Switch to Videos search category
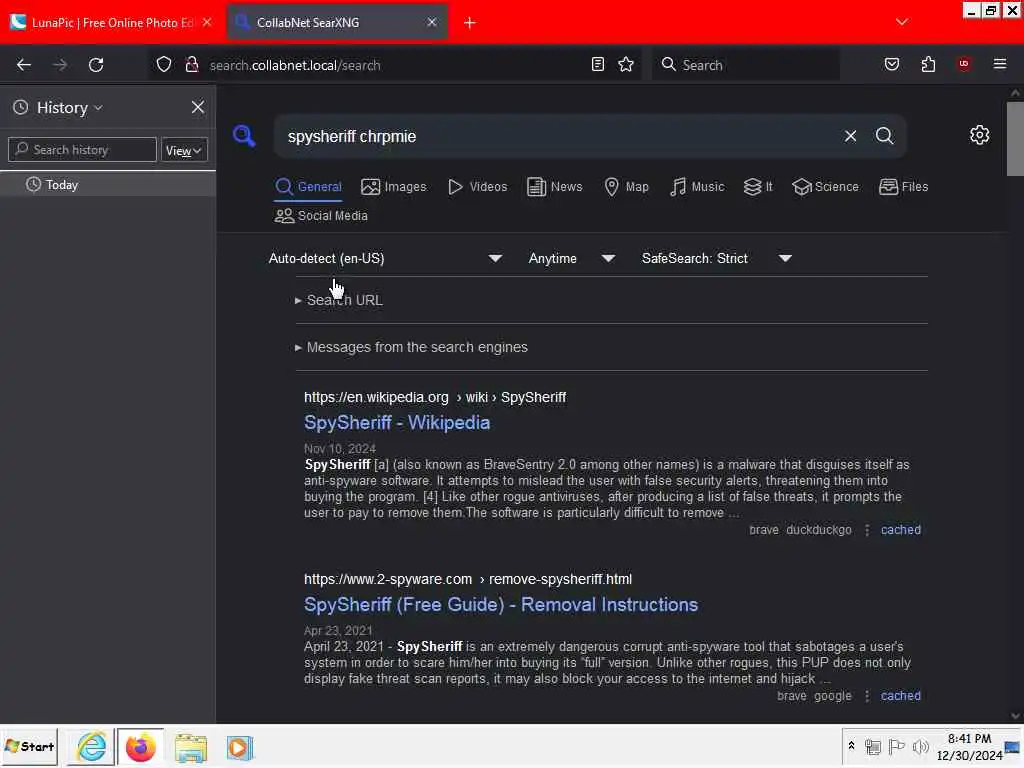Screen dimensions: 1024x768 [x=477, y=187]
